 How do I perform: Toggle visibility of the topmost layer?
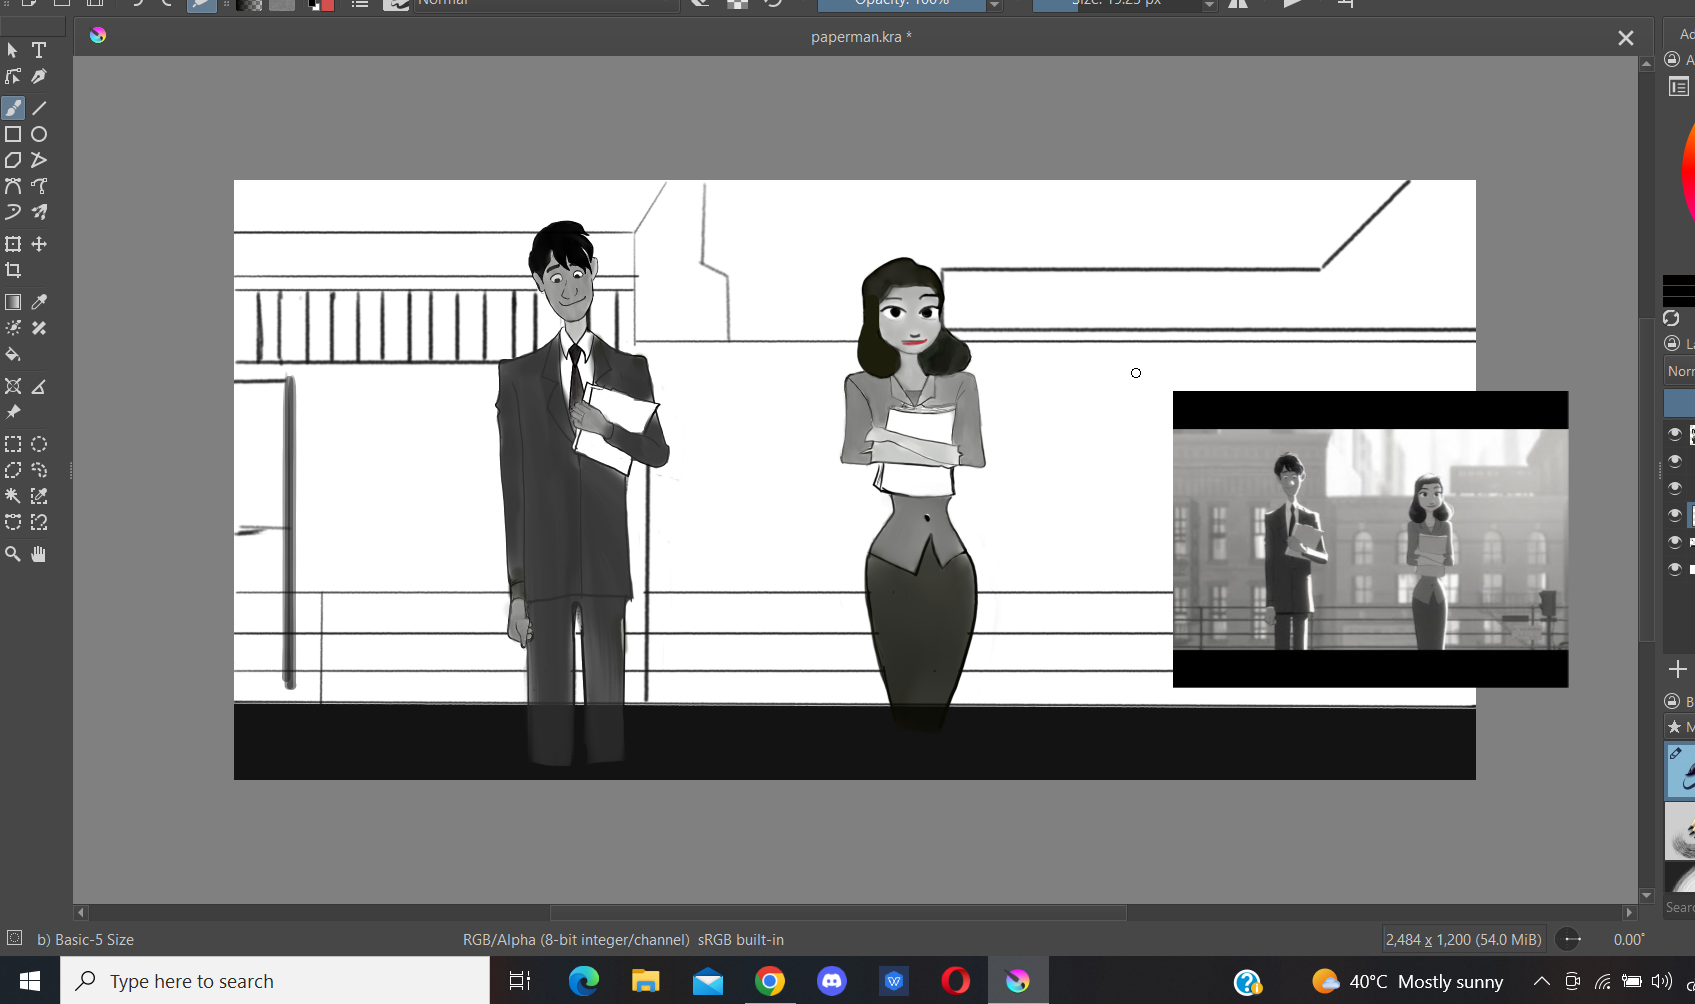click(1675, 434)
